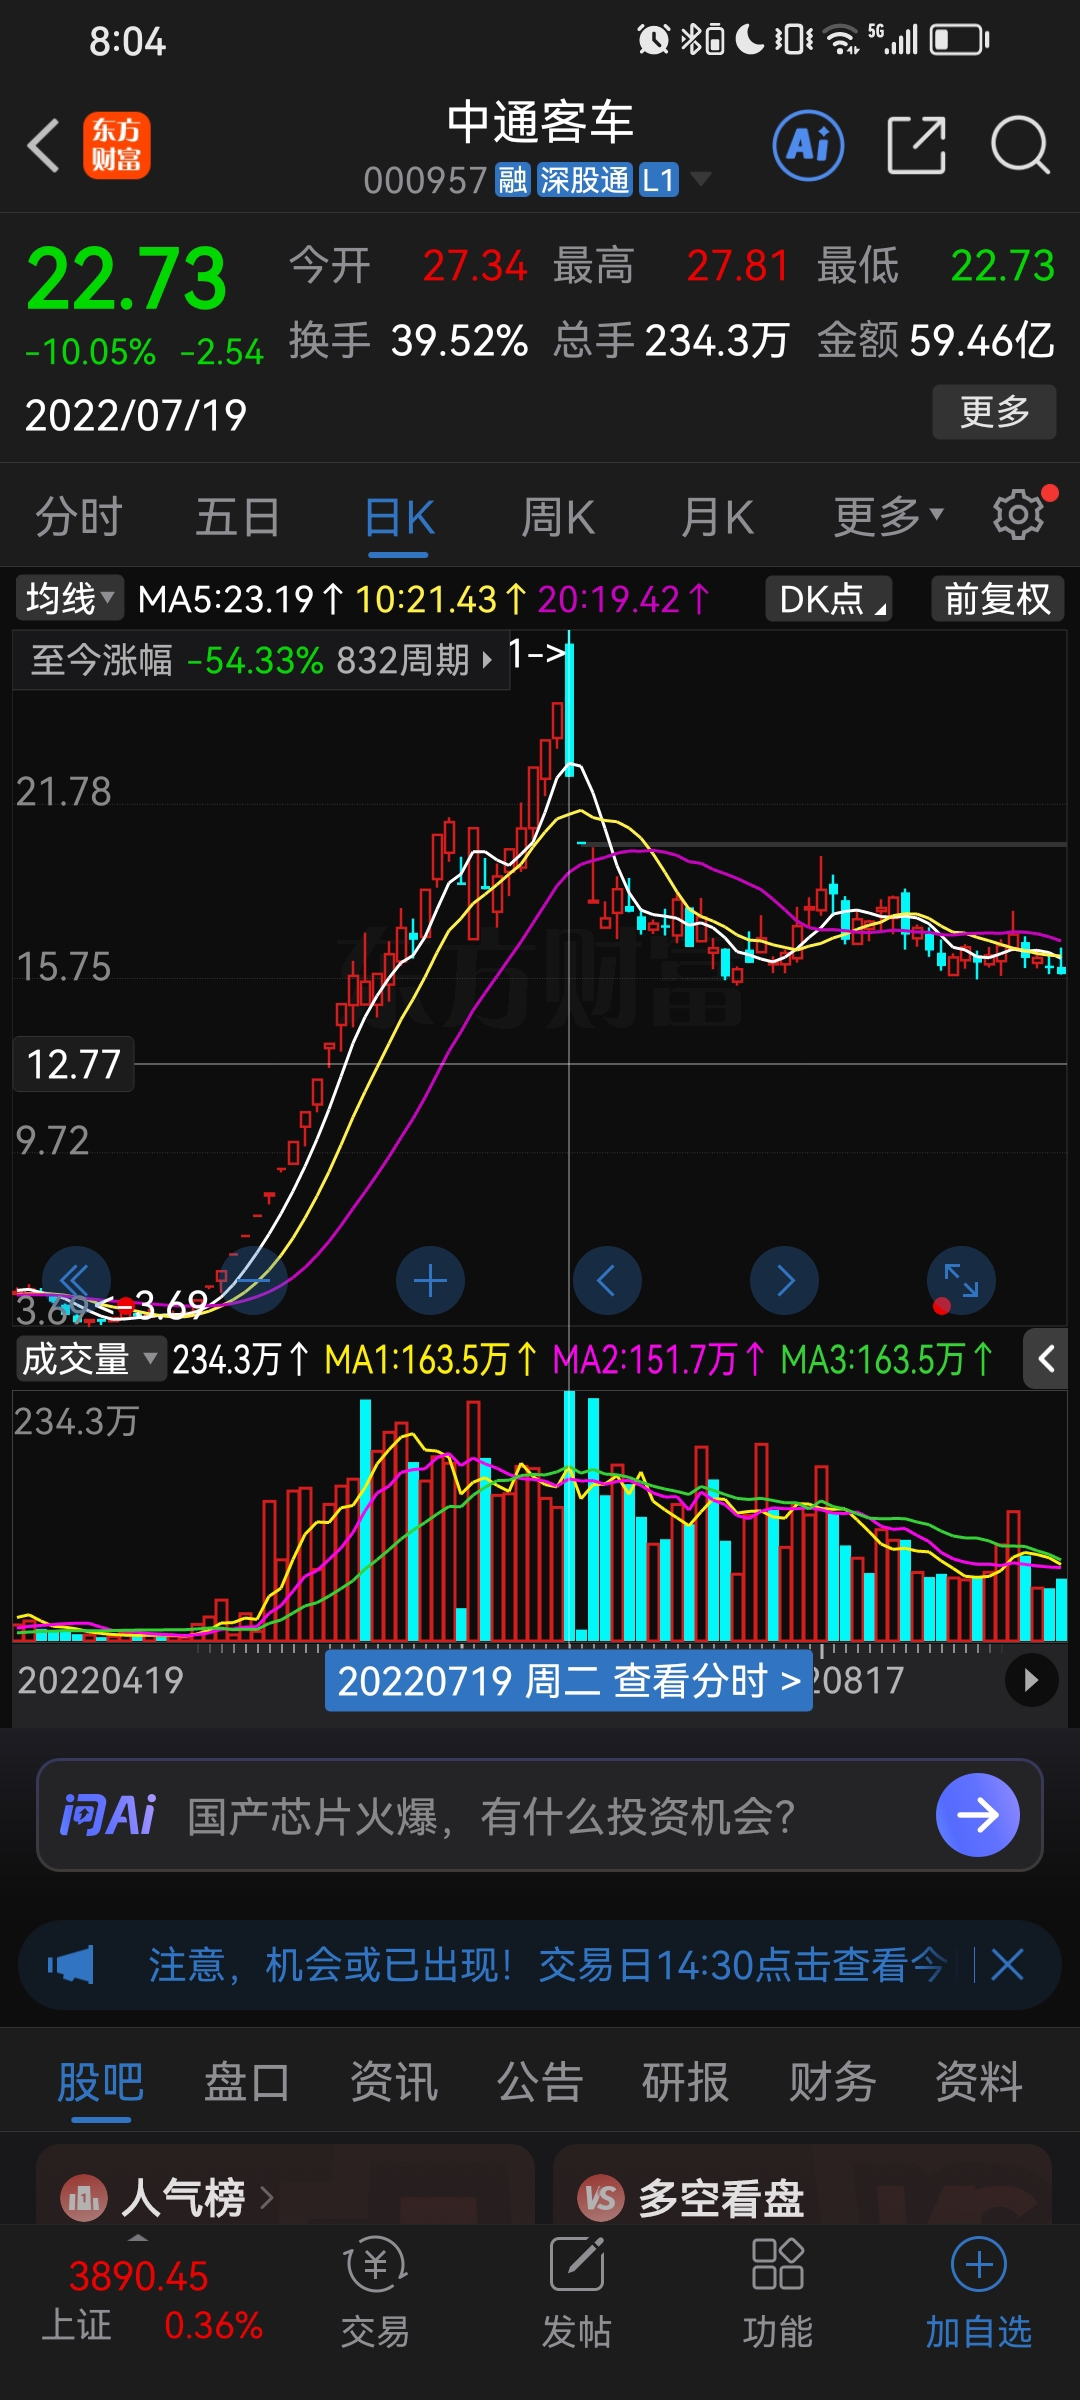The width and height of the screenshot is (1080, 2400).
Task: Open the 股吧 tab
Action: tap(101, 2083)
